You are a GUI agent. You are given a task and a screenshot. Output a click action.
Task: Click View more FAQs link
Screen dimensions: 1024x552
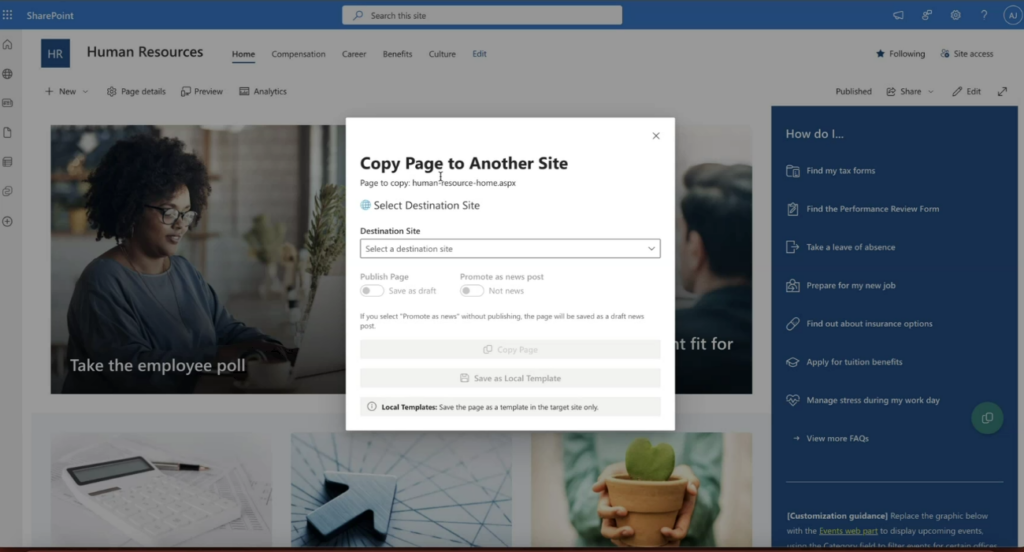[837, 438]
